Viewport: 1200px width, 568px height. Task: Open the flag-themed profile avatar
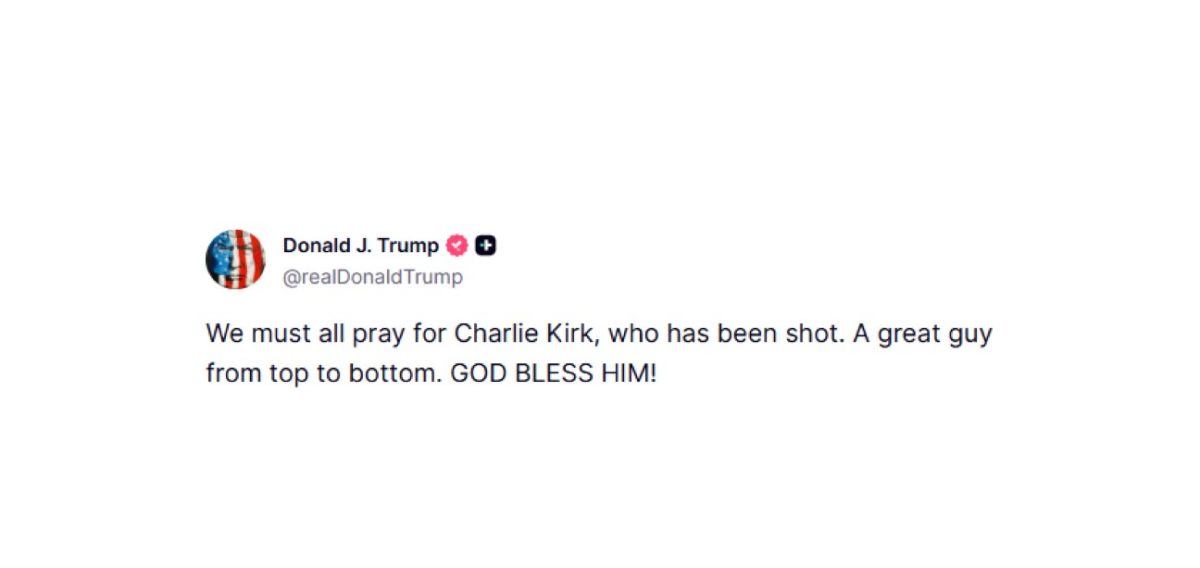tap(235, 259)
